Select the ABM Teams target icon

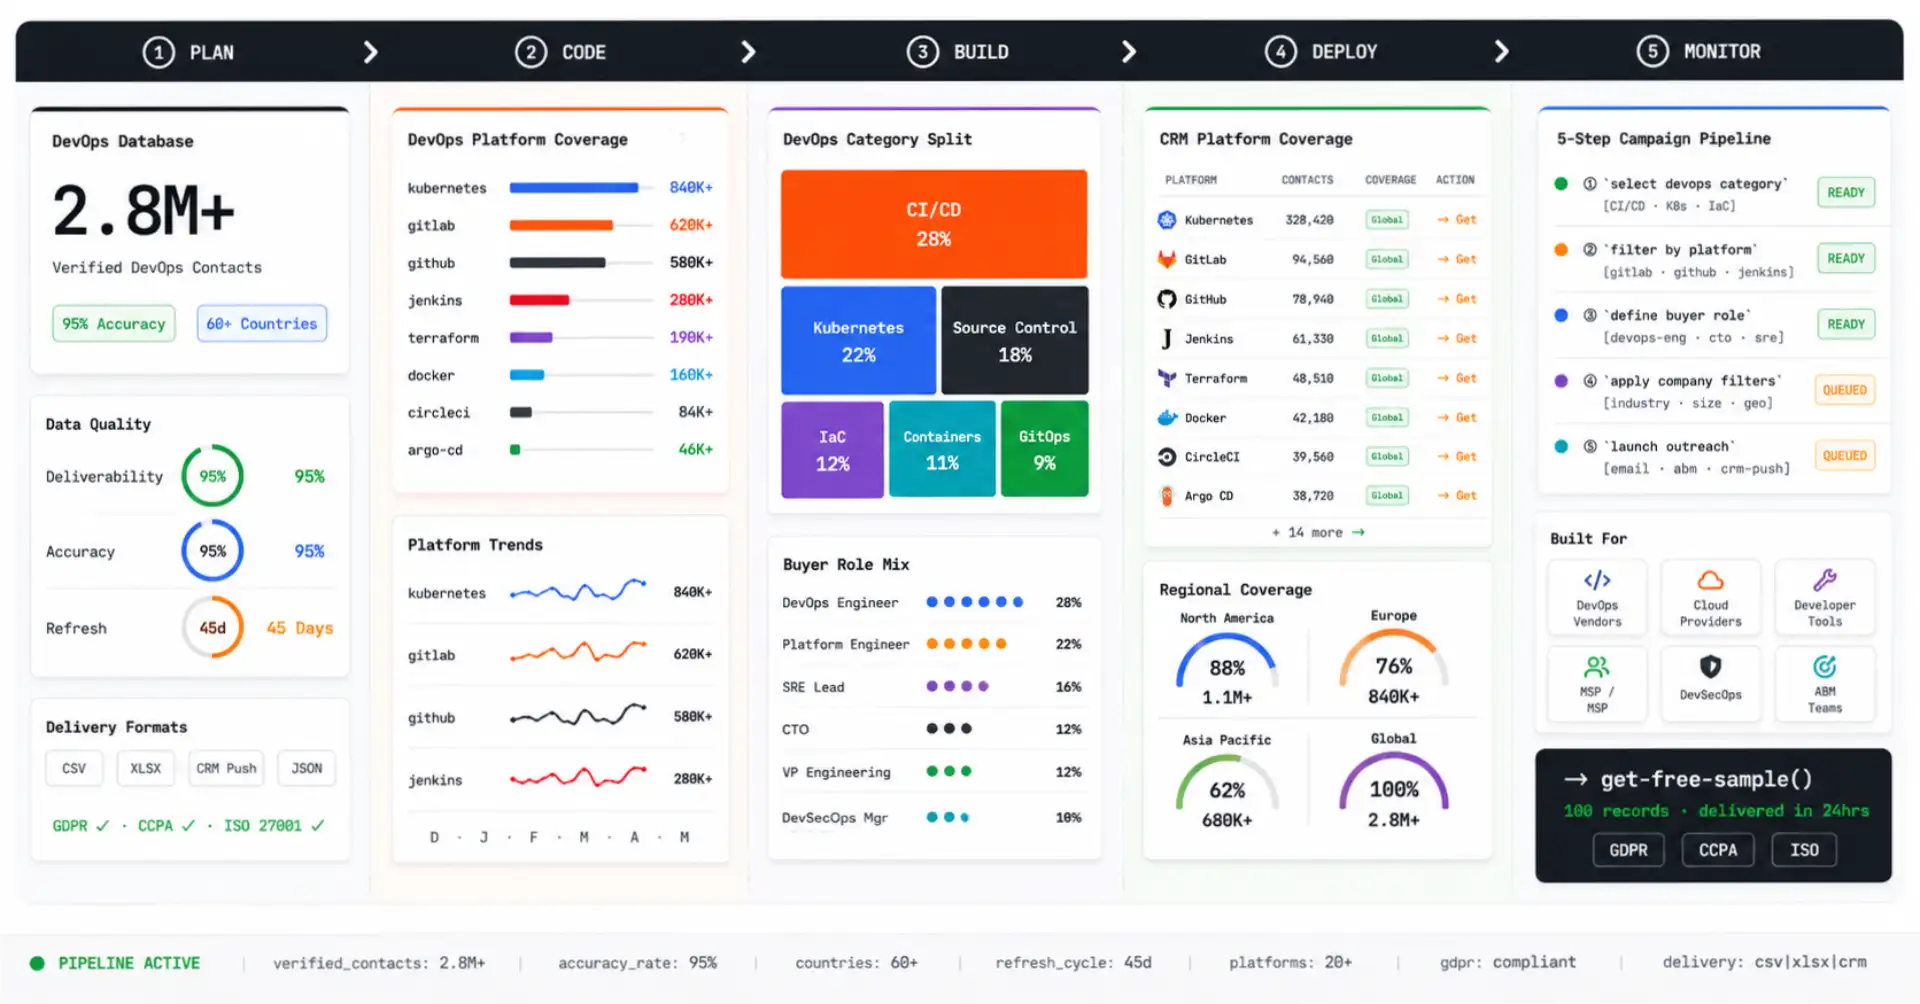(x=1824, y=667)
